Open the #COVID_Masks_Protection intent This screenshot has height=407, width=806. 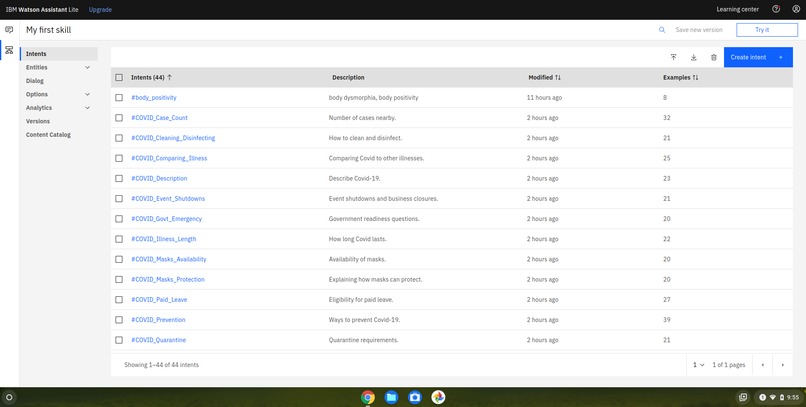click(168, 280)
